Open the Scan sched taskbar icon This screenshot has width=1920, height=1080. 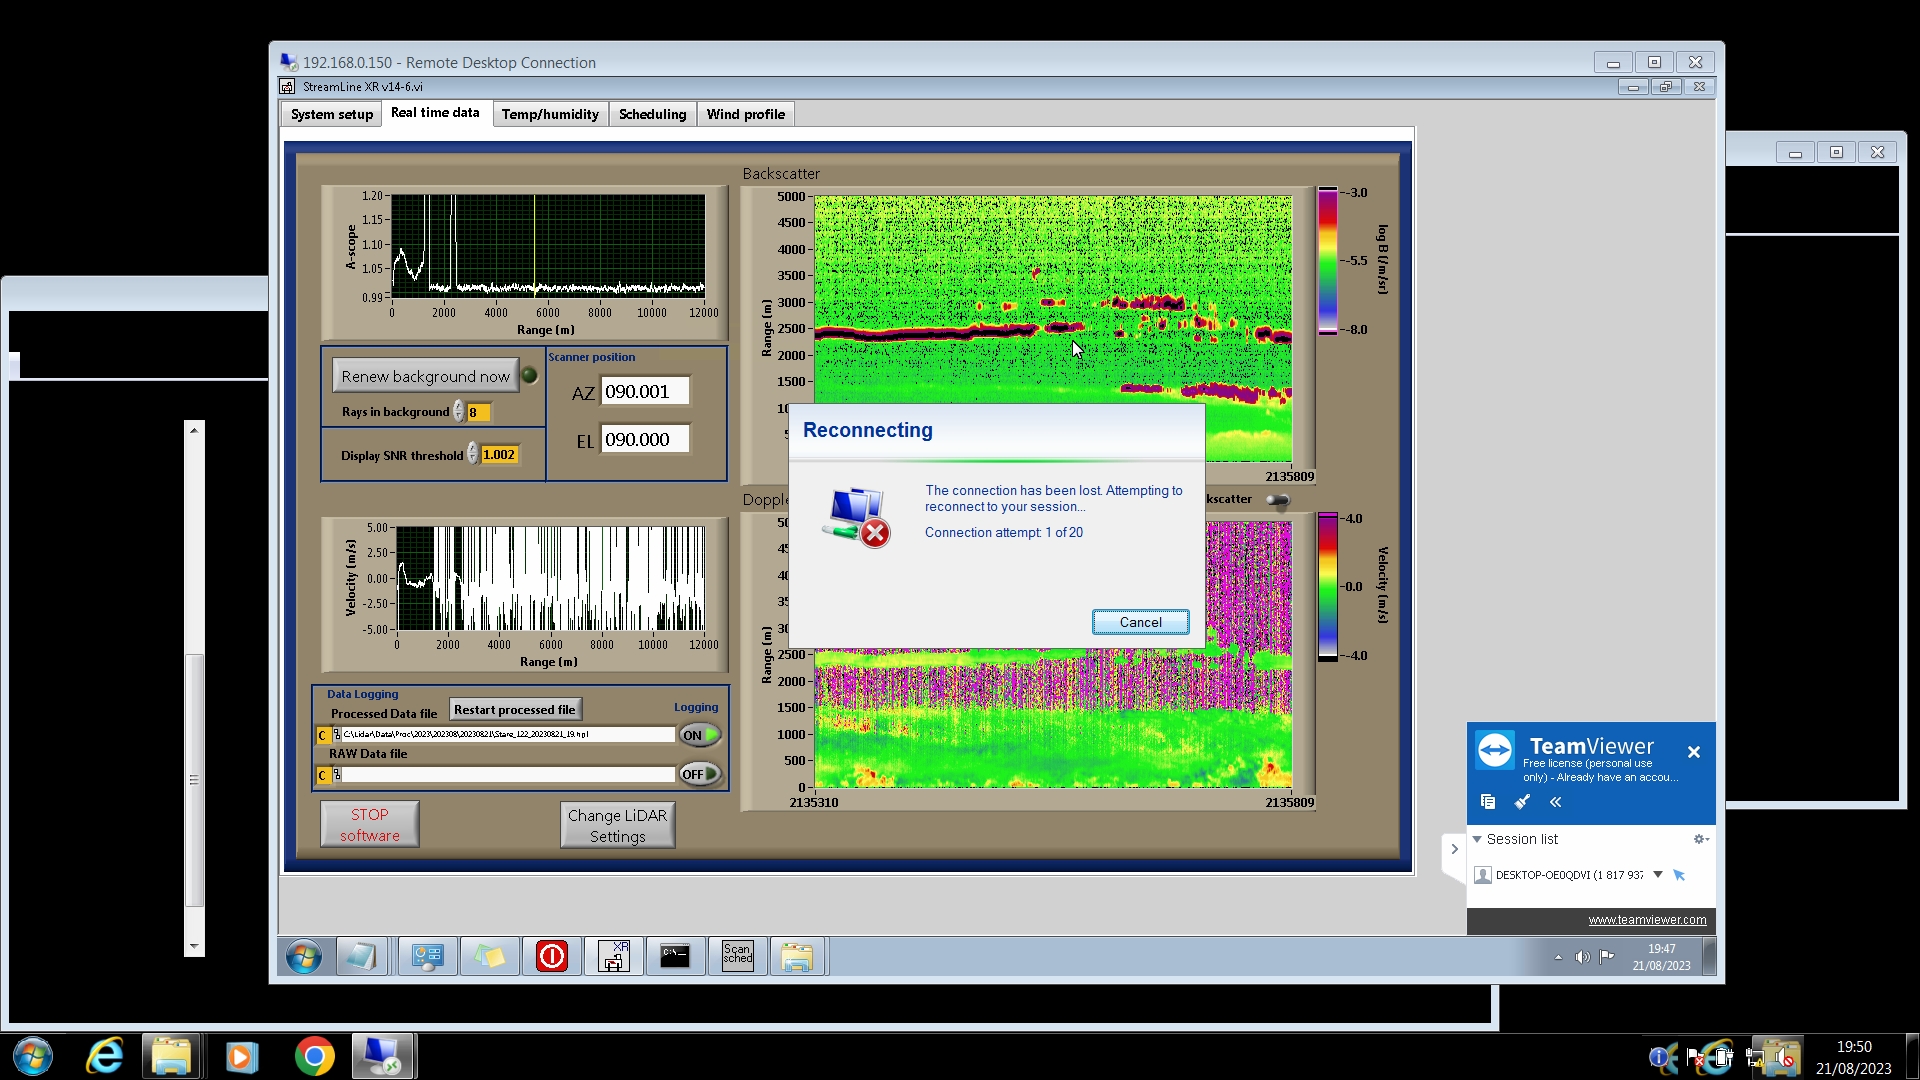[737, 957]
